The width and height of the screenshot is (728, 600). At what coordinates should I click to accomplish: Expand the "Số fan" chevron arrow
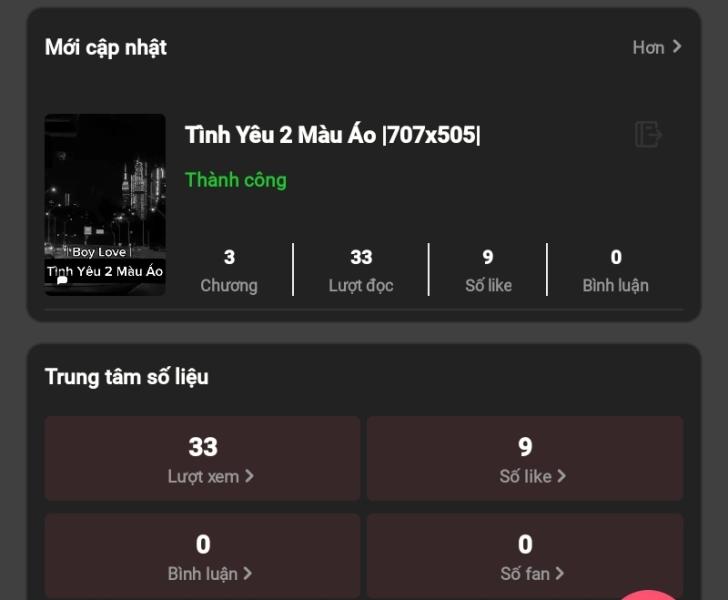click(x=559, y=573)
